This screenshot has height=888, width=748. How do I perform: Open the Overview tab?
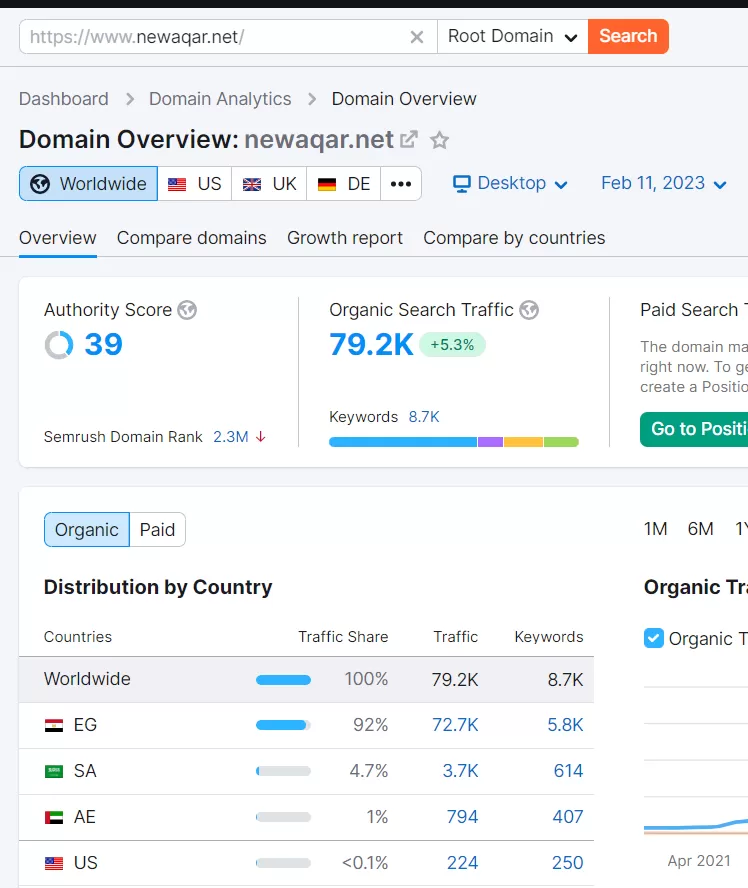pyautogui.click(x=58, y=238)
